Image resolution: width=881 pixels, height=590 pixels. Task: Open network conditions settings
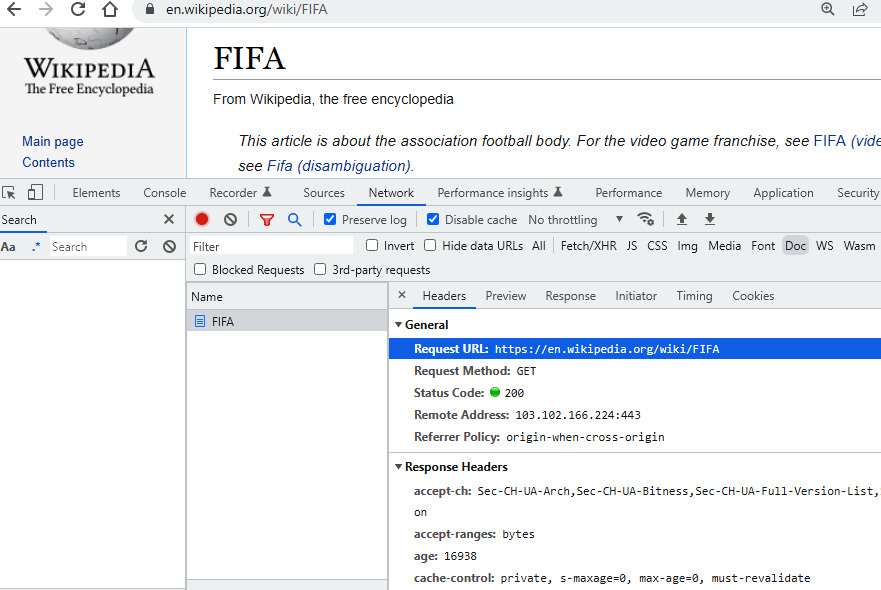point(646,219)
